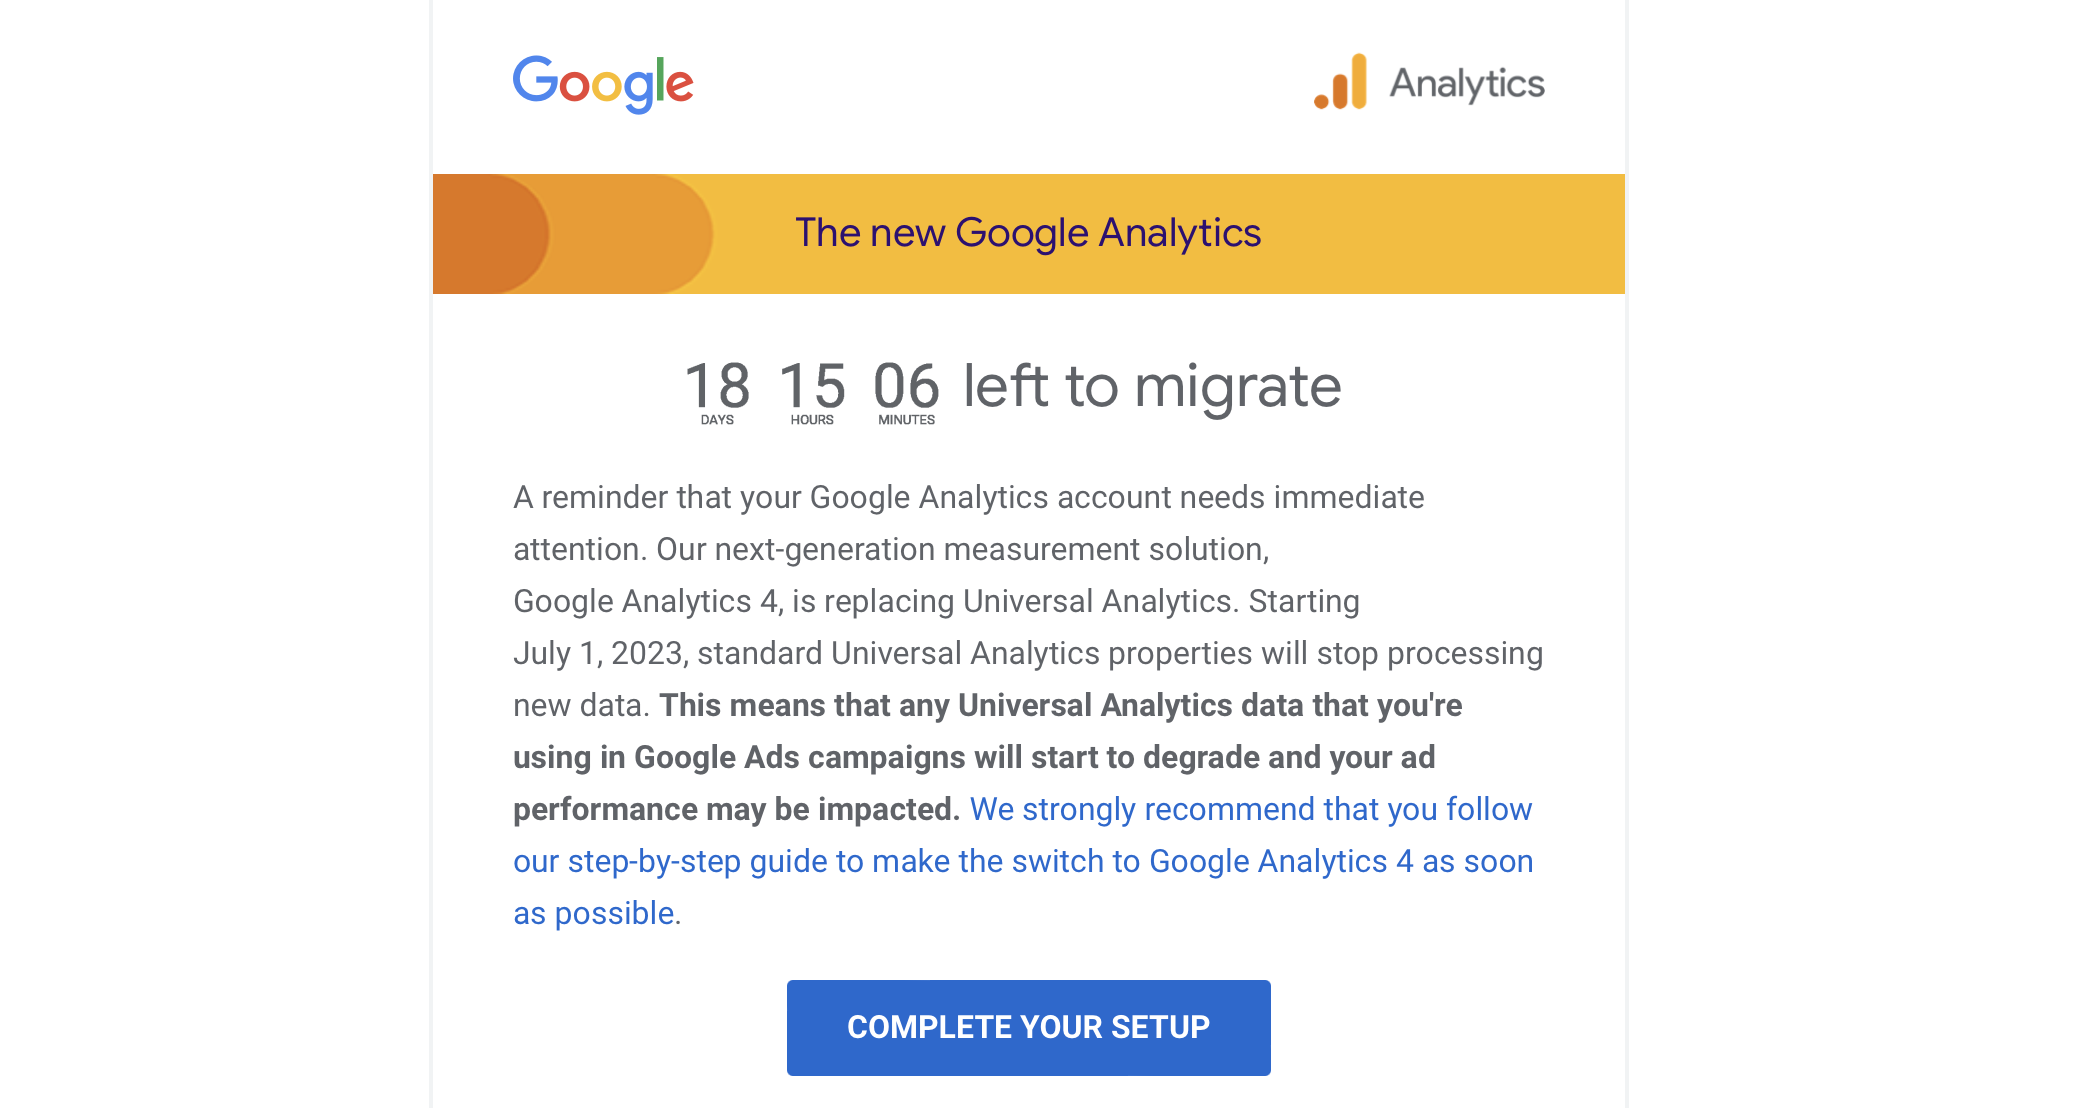Click the 'left to migrate' heading

[x=1152, y=386]
